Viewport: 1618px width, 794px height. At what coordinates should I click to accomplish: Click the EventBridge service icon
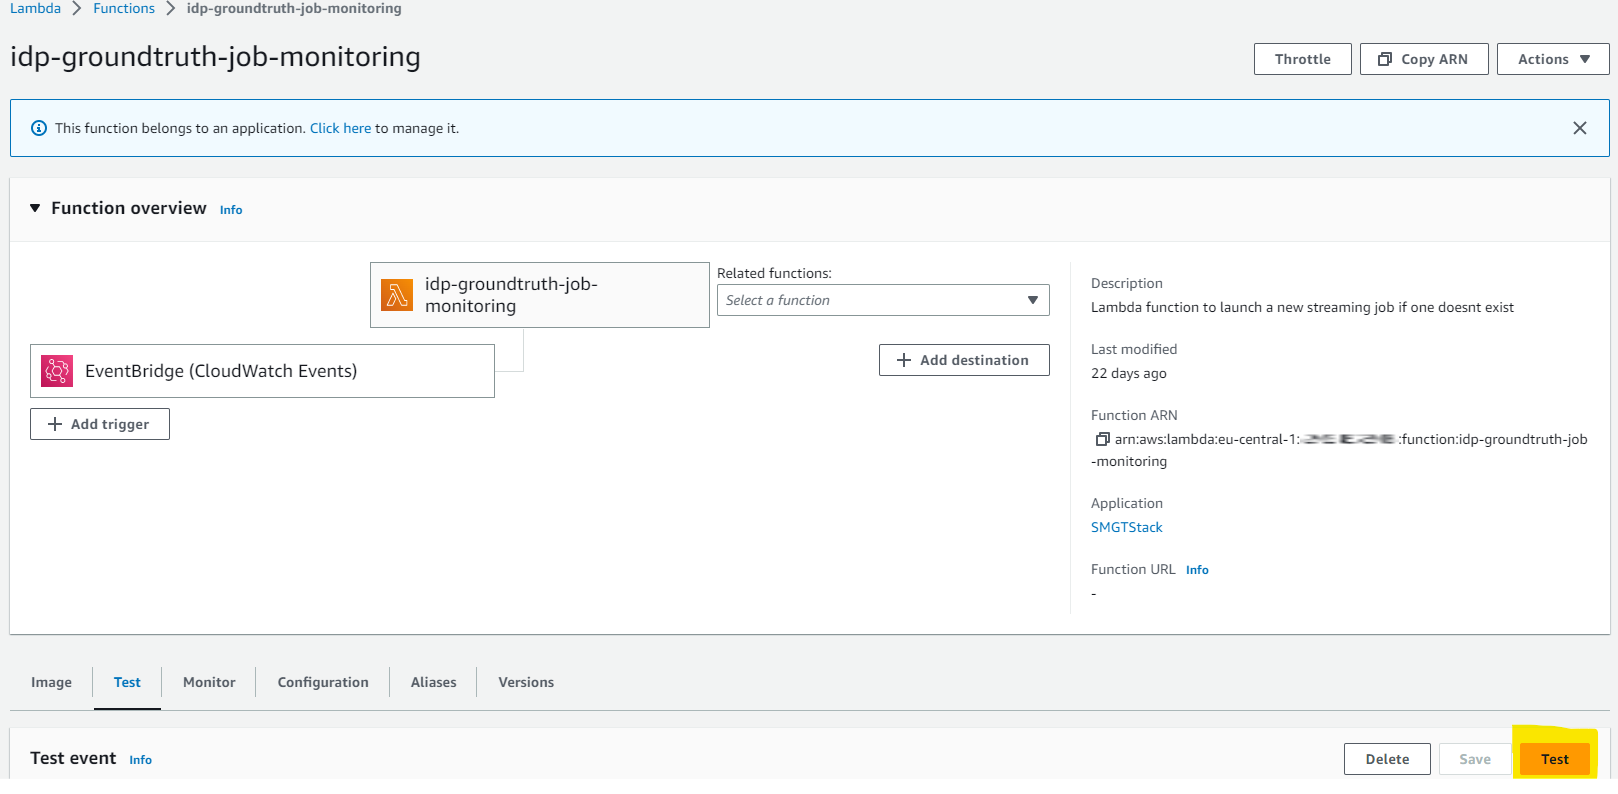click(57, 371)
